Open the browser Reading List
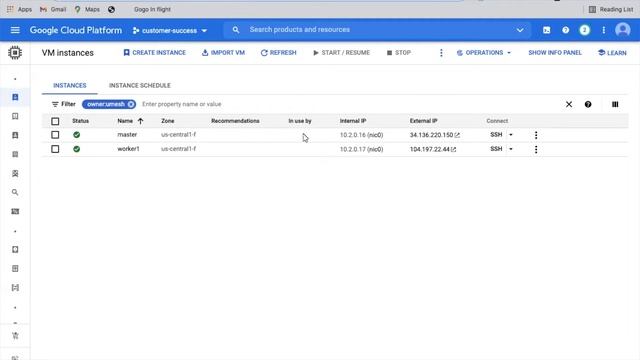The height and width of the screenshot is (360, 640). 611,9
